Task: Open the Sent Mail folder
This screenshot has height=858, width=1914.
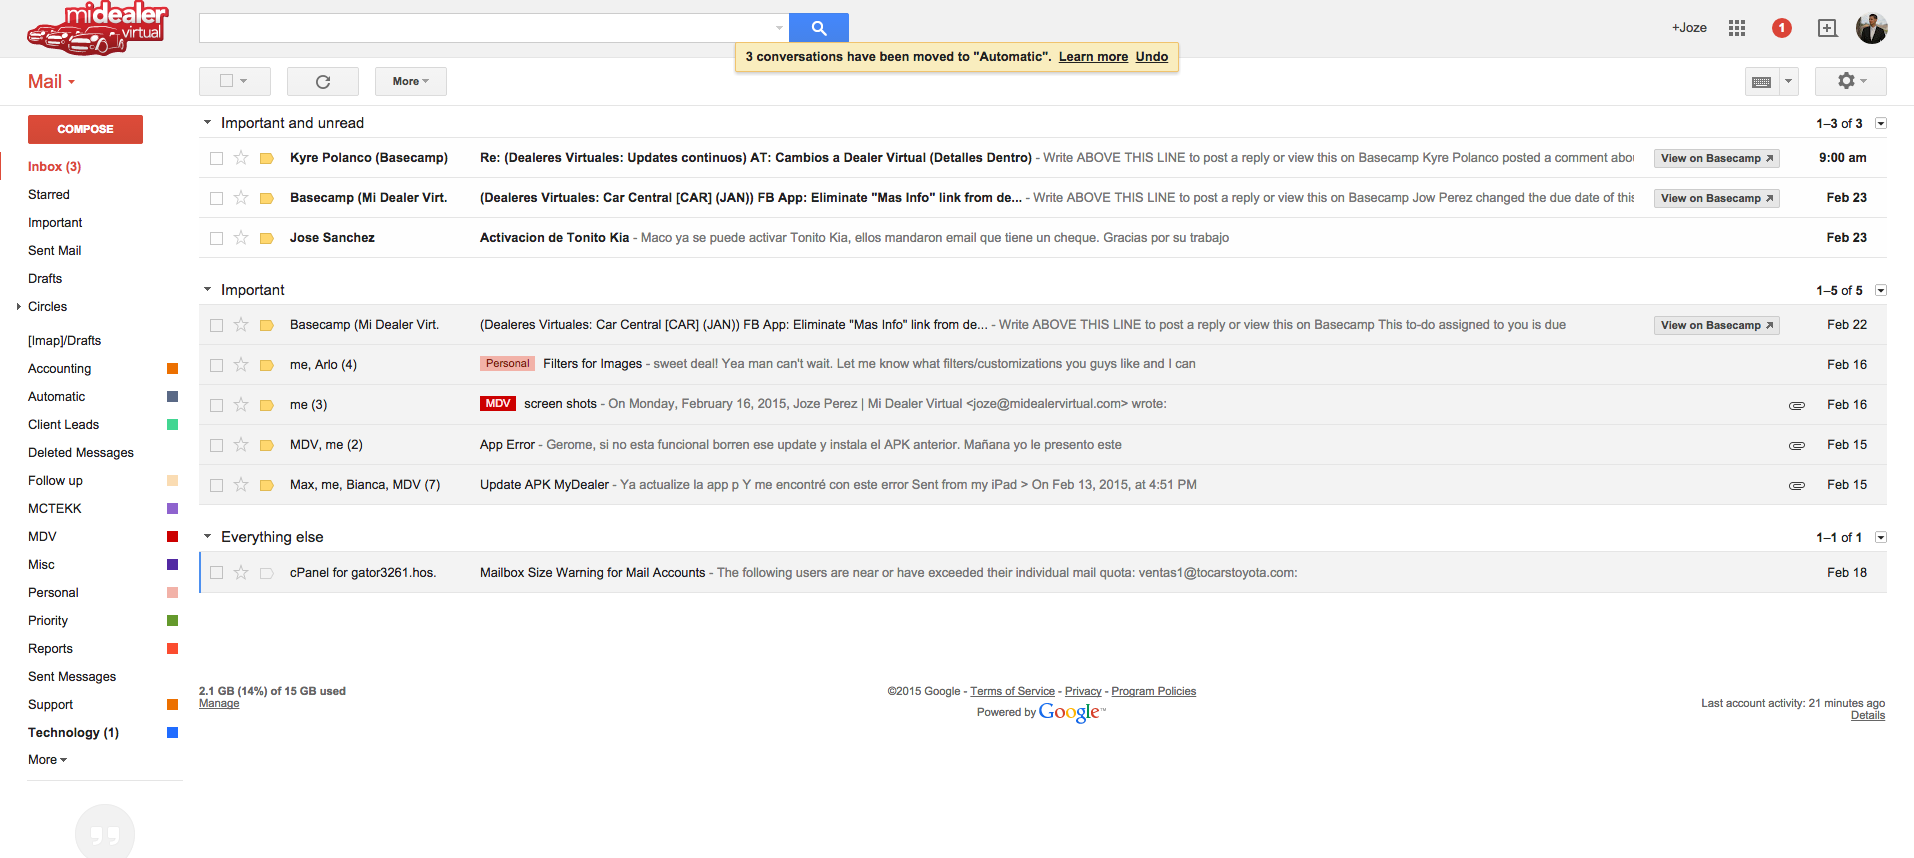Action: tap(55, 251)
